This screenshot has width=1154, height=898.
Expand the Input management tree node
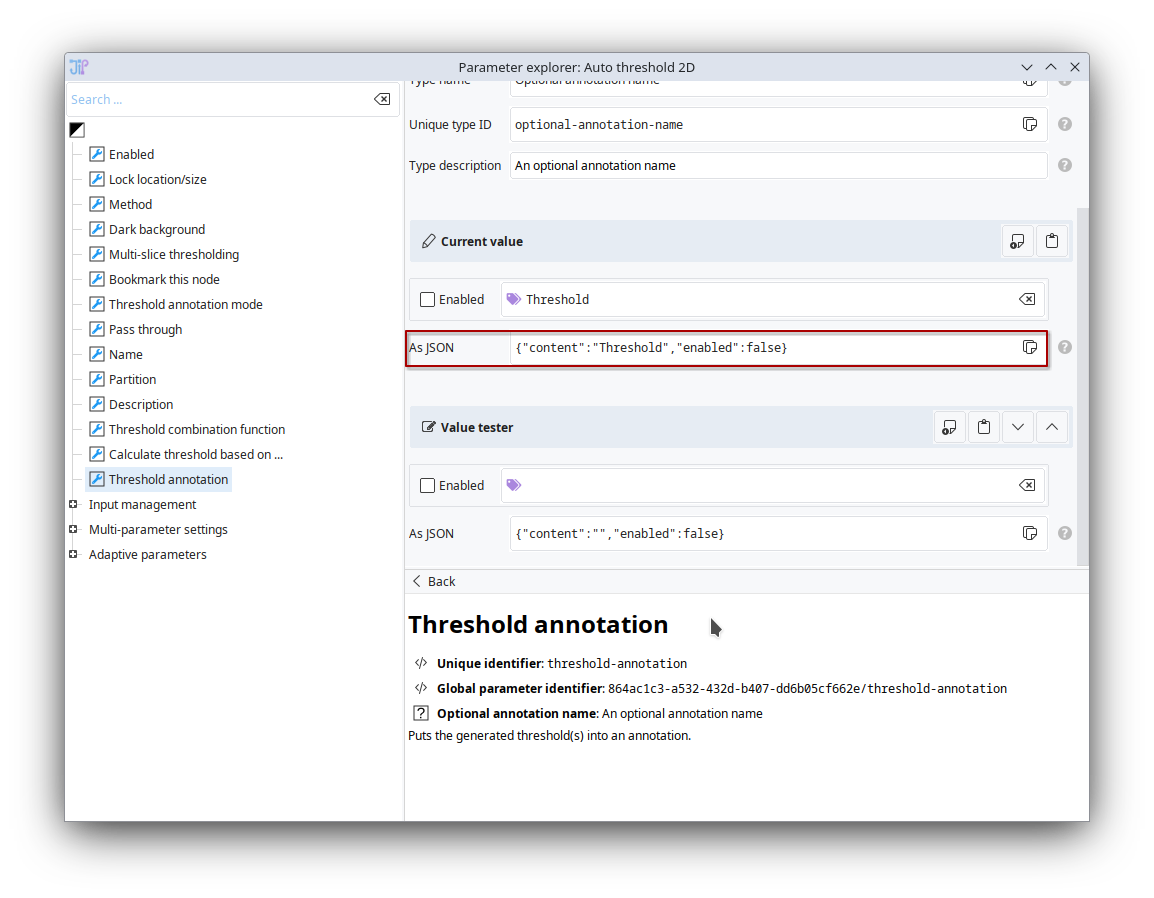point(73,505)
